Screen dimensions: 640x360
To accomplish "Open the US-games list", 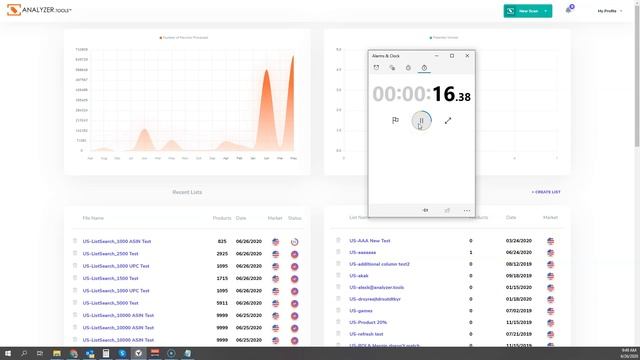I will pyautogui.click(x=361, y=311).
